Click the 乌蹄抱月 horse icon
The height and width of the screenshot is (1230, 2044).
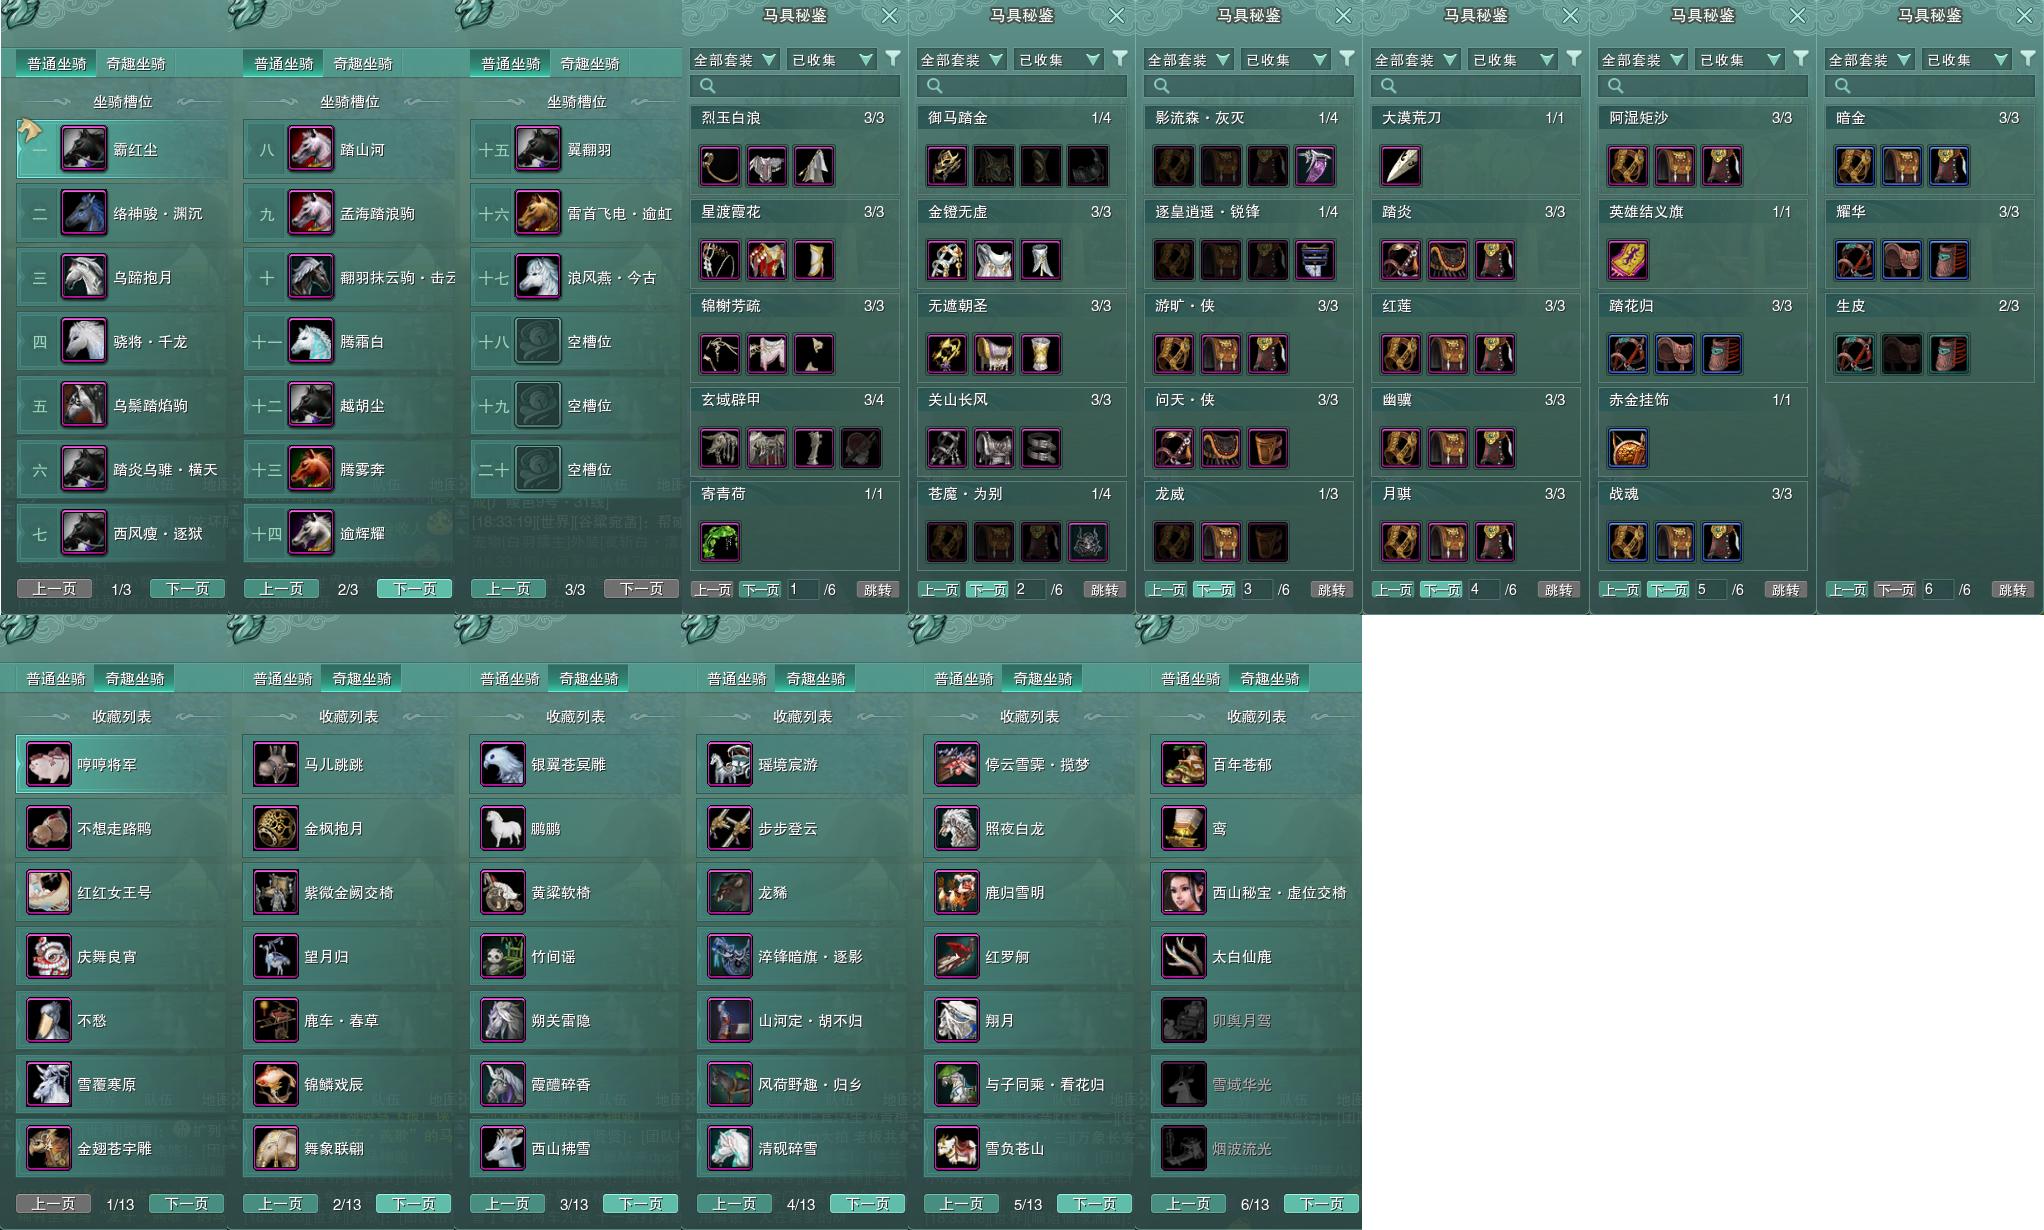[x=84, y=276]
